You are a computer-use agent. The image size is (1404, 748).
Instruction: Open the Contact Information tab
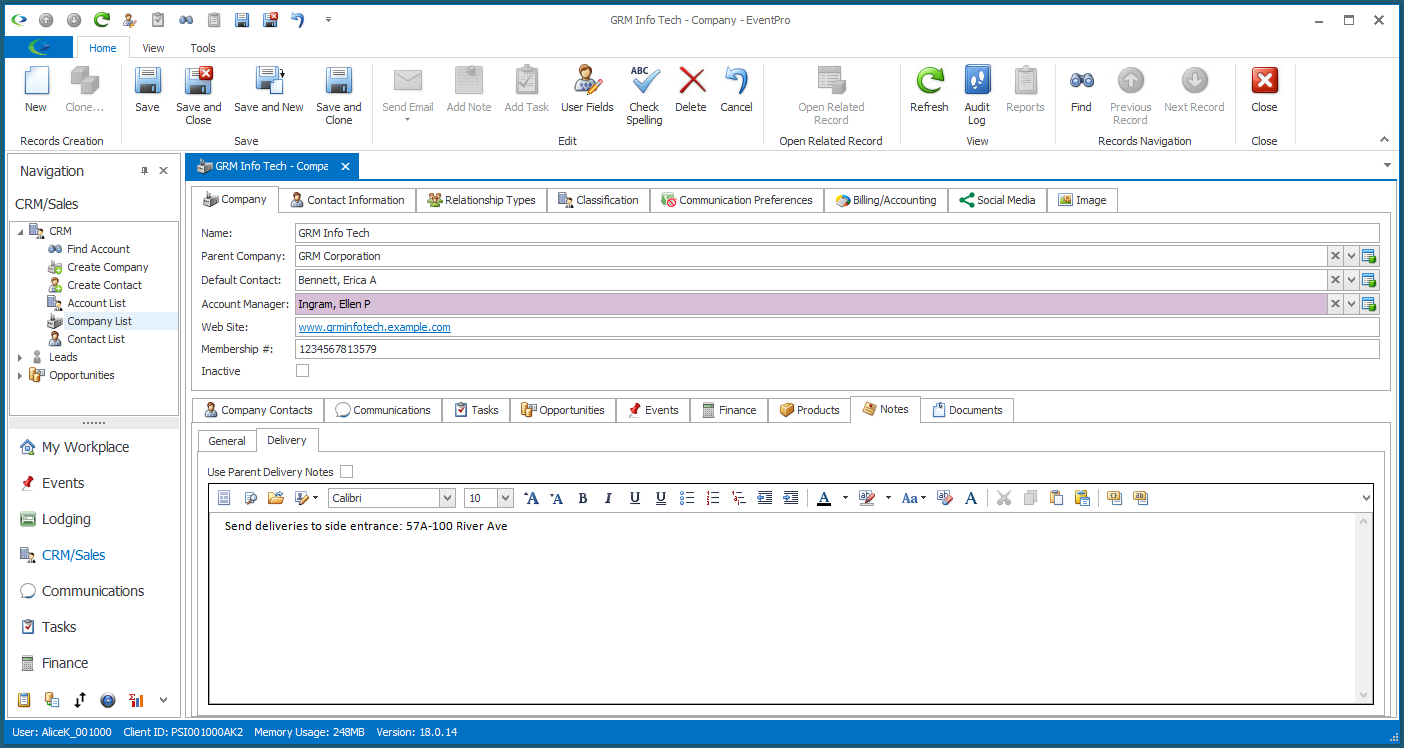pyautogui.click(x=347, y=200)
